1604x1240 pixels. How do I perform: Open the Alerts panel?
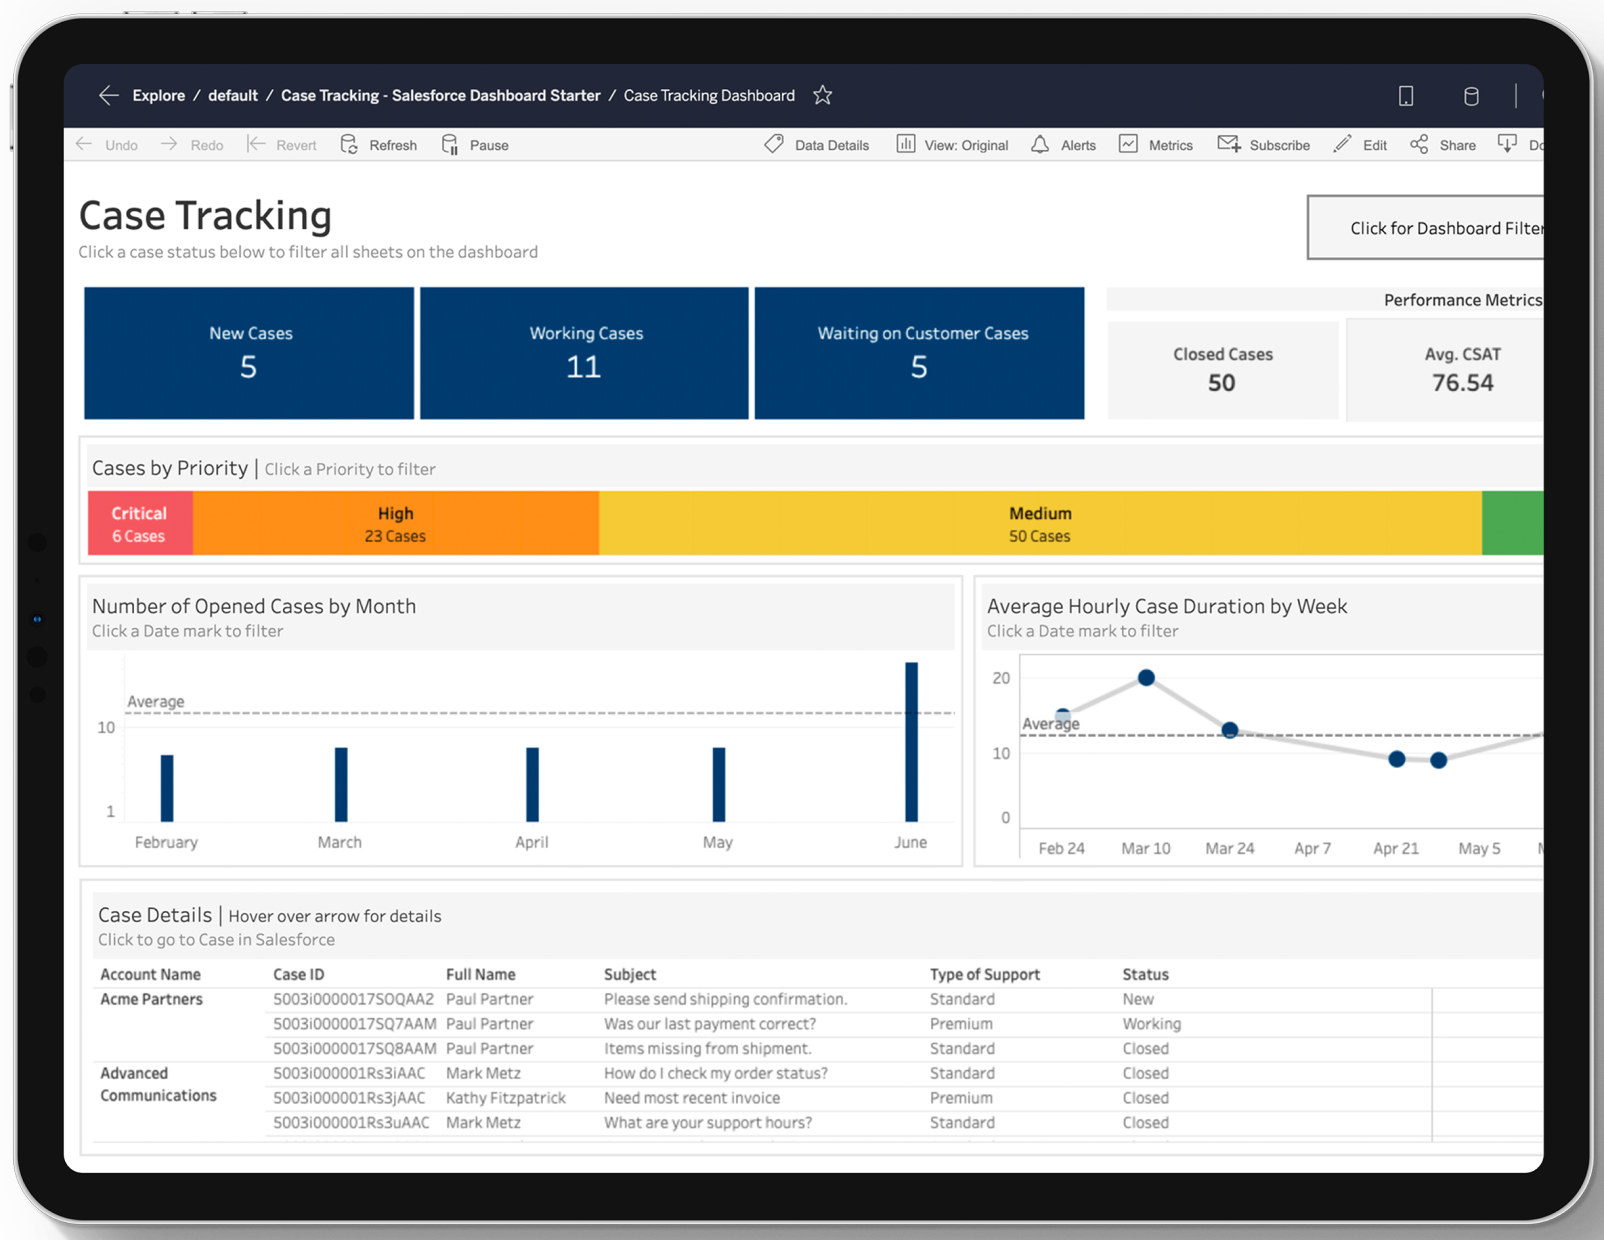tap(1062, 144)
